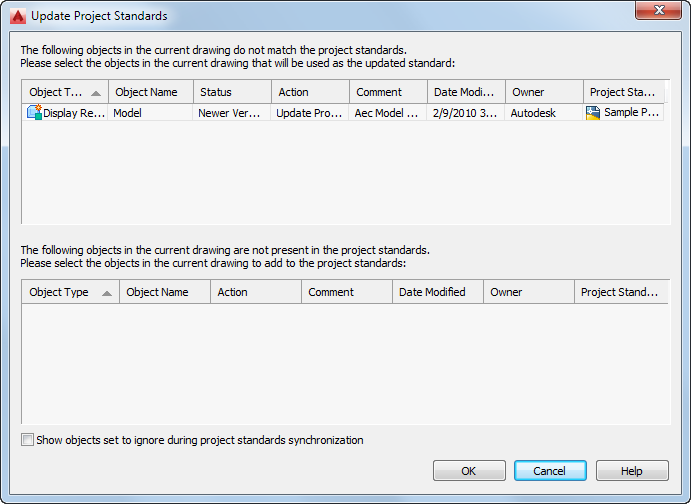Click the Status column header
This screenshot has width=691, height=504.
[x=232, y=92]
